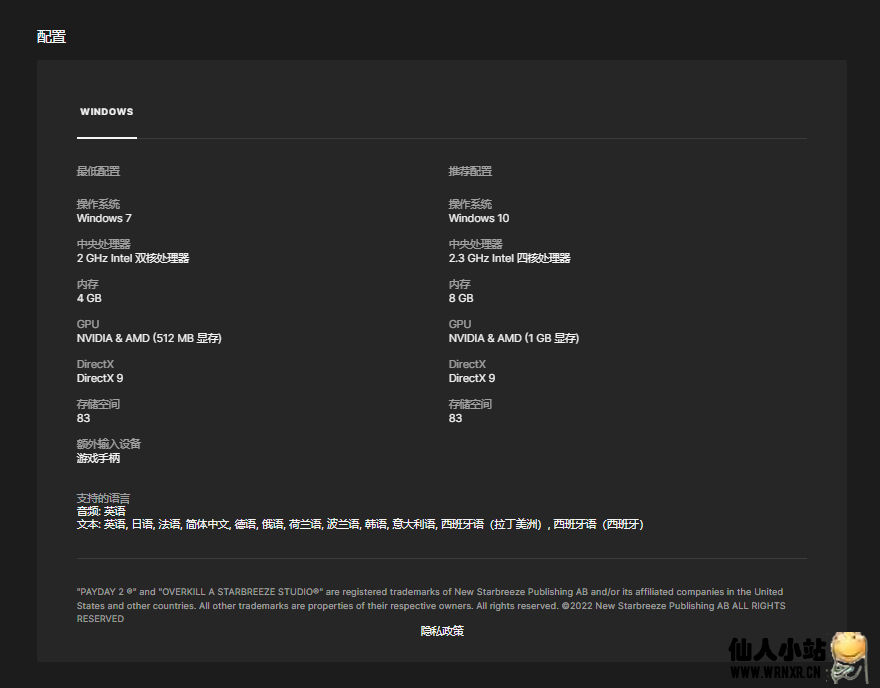Click the smiling face watermark icon
The image size is (880, 688).
(x=849, y=652)
